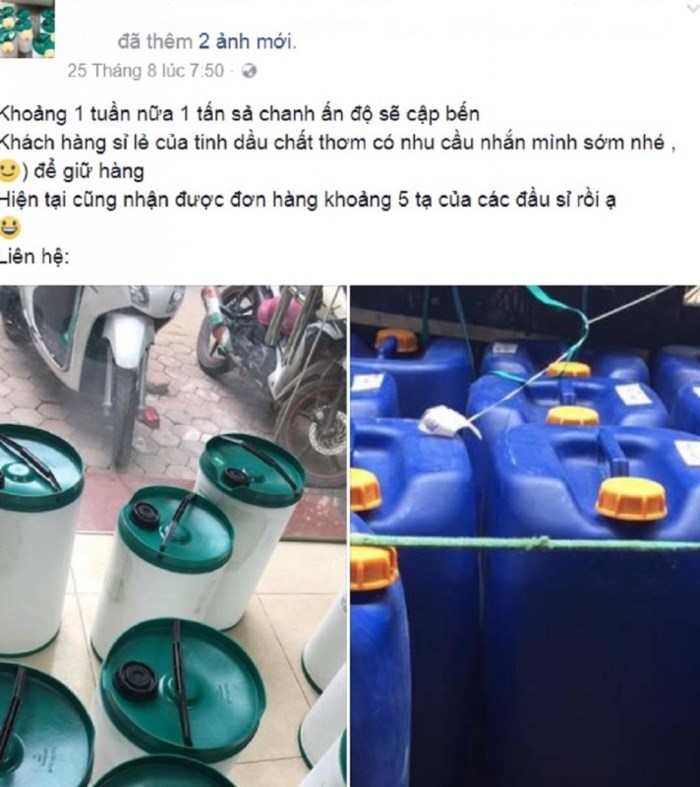The height and width of the screenshot is (787, 700).
Task: Click the globe public privacy icon
Action: pyautogui.click(x=249, y=71)
